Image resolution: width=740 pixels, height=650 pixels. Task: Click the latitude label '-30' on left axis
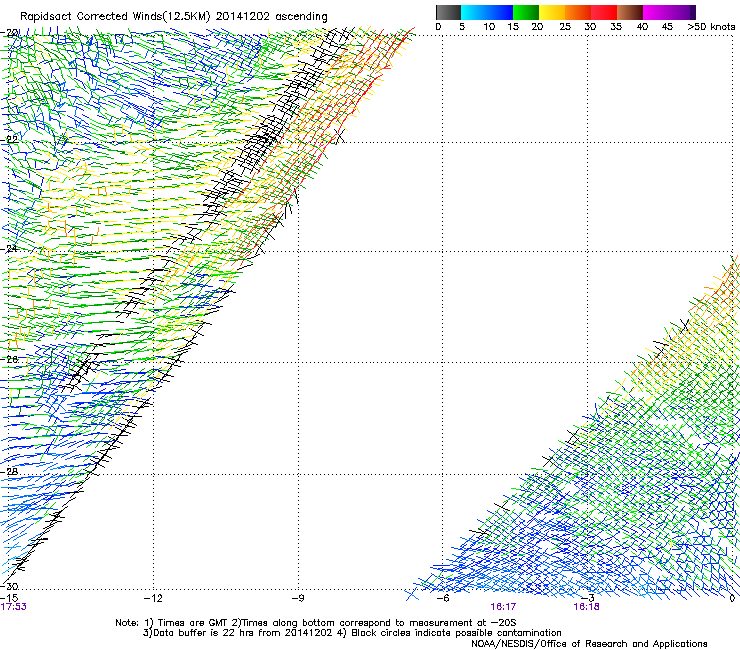[x=9, y=586]
